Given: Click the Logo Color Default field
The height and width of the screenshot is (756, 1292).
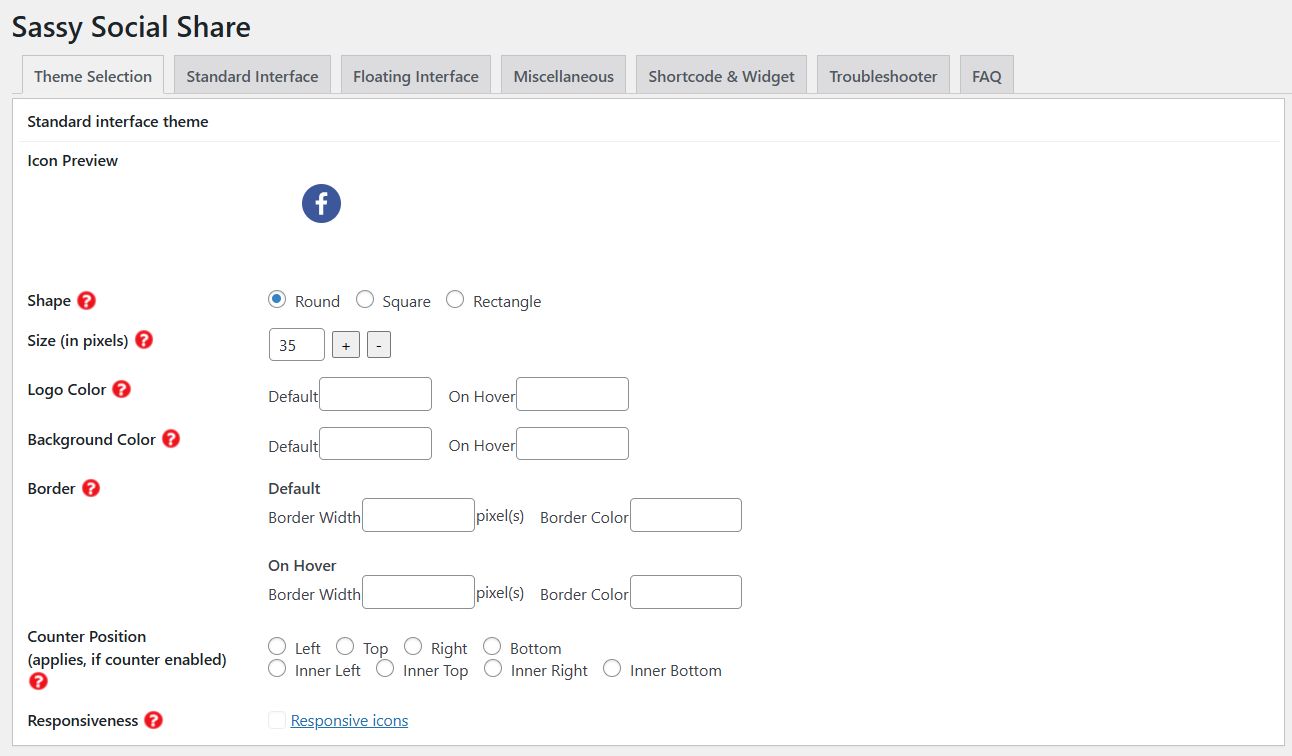Looking at the screenshot, I should point(375,394).
